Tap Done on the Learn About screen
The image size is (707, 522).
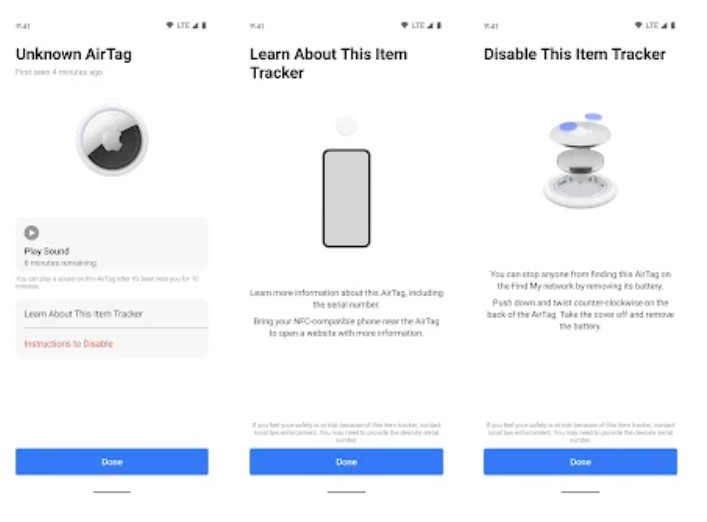point(346,462)
